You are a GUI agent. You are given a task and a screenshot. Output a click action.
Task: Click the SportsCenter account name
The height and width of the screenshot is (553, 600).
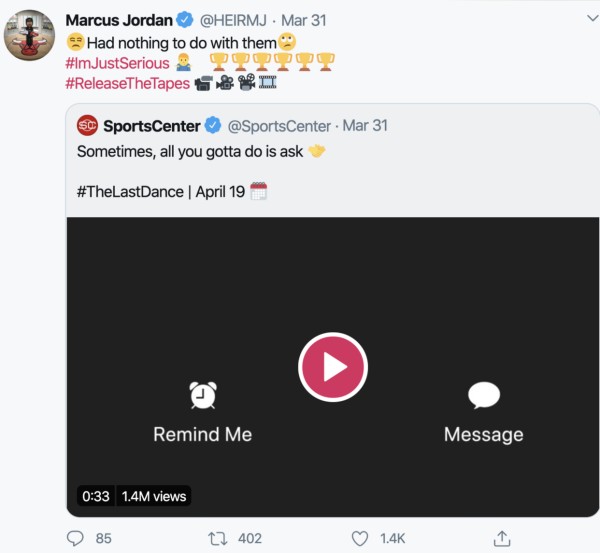(x=152, y=126)
